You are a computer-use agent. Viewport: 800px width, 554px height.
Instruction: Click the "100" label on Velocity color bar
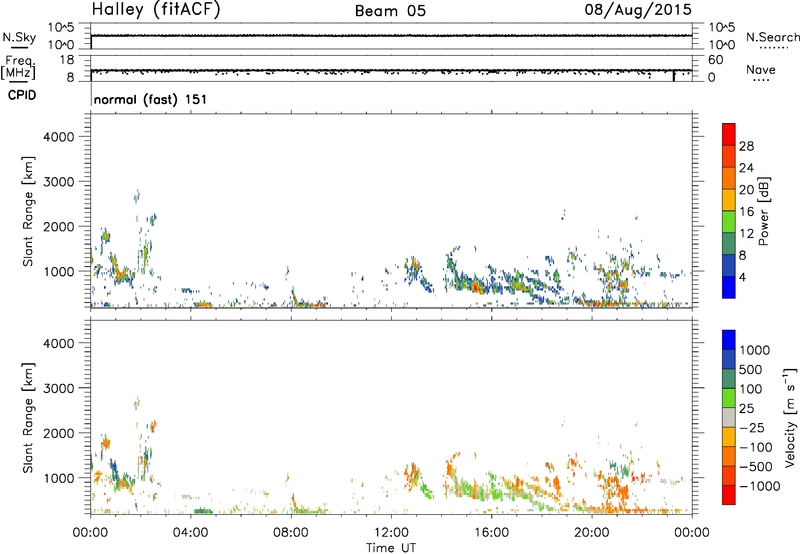point(751,389)
